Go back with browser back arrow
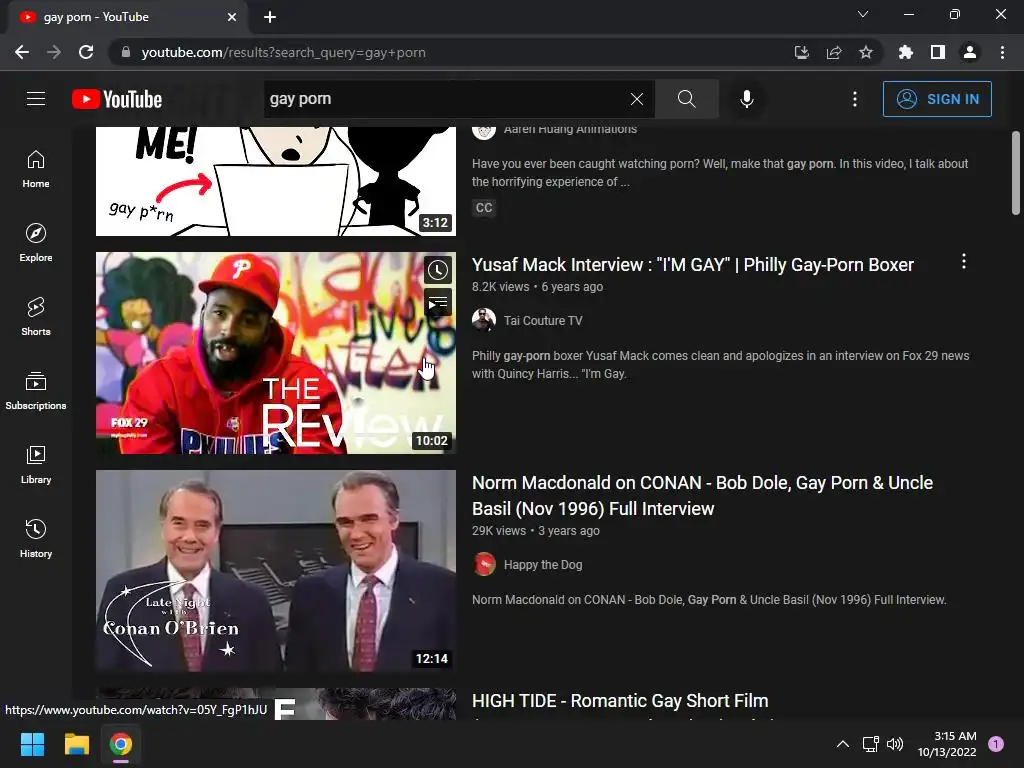The image size is (1024, 768). point(22,52)
